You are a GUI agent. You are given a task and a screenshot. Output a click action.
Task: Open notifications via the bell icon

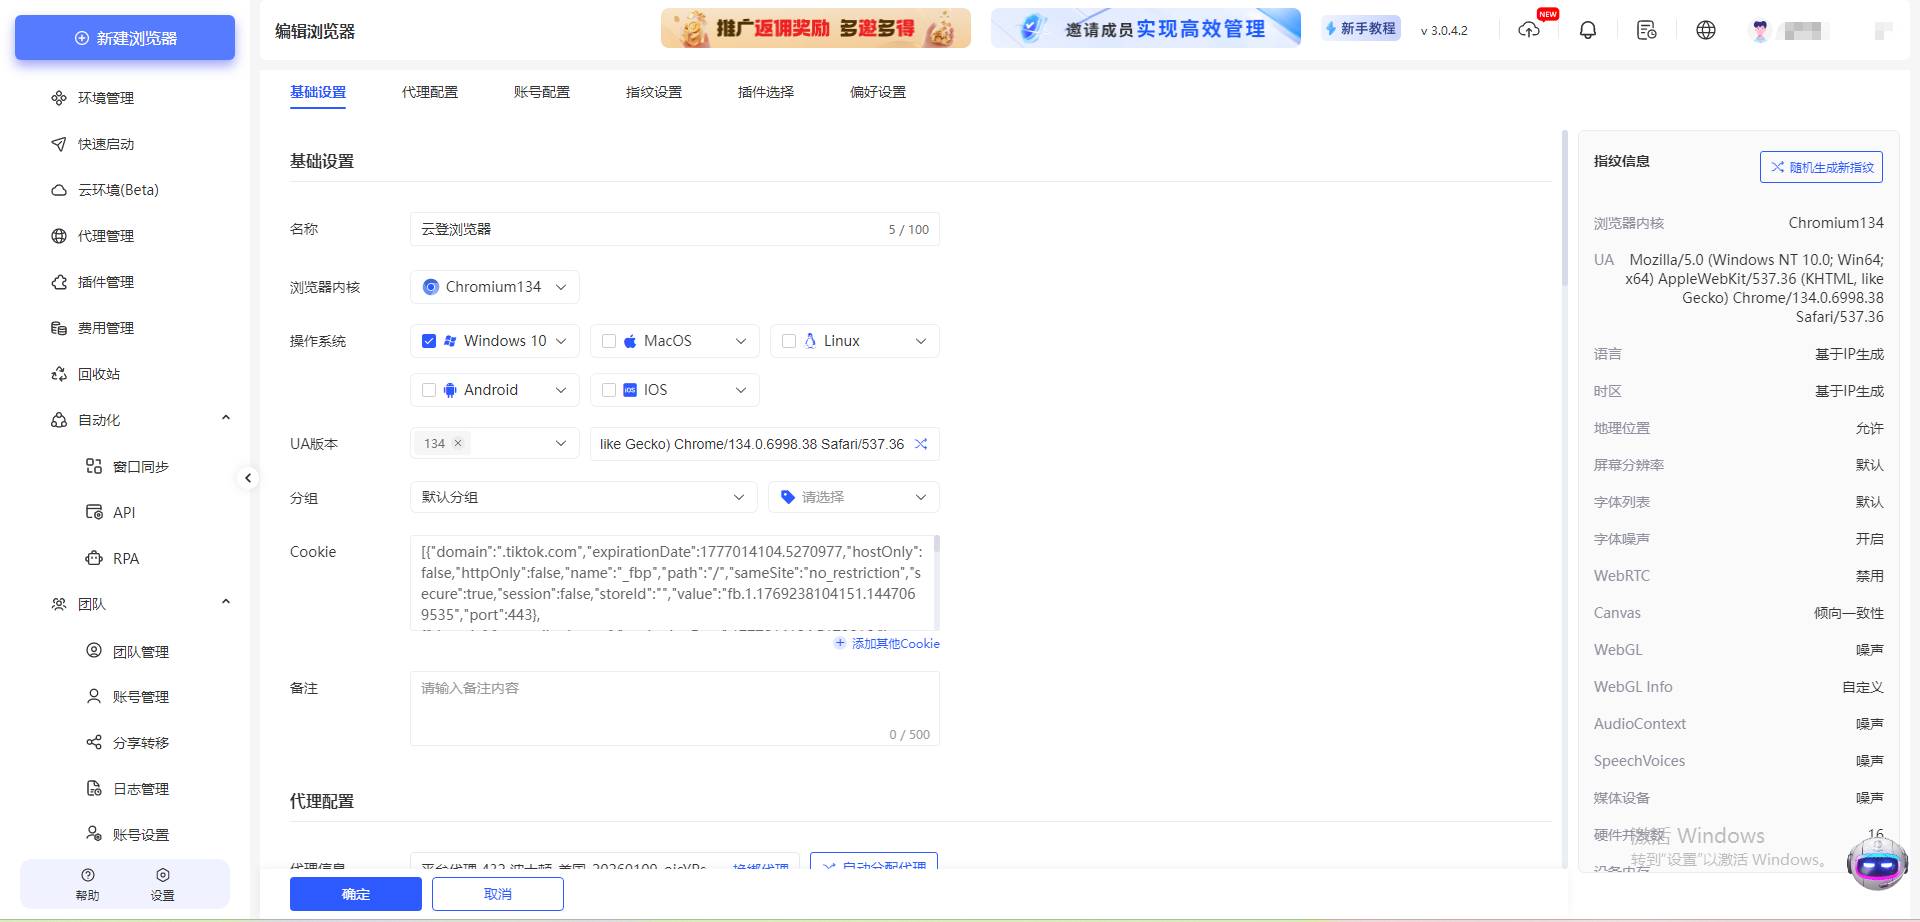pyautogui.click(x=1587, y=30)
